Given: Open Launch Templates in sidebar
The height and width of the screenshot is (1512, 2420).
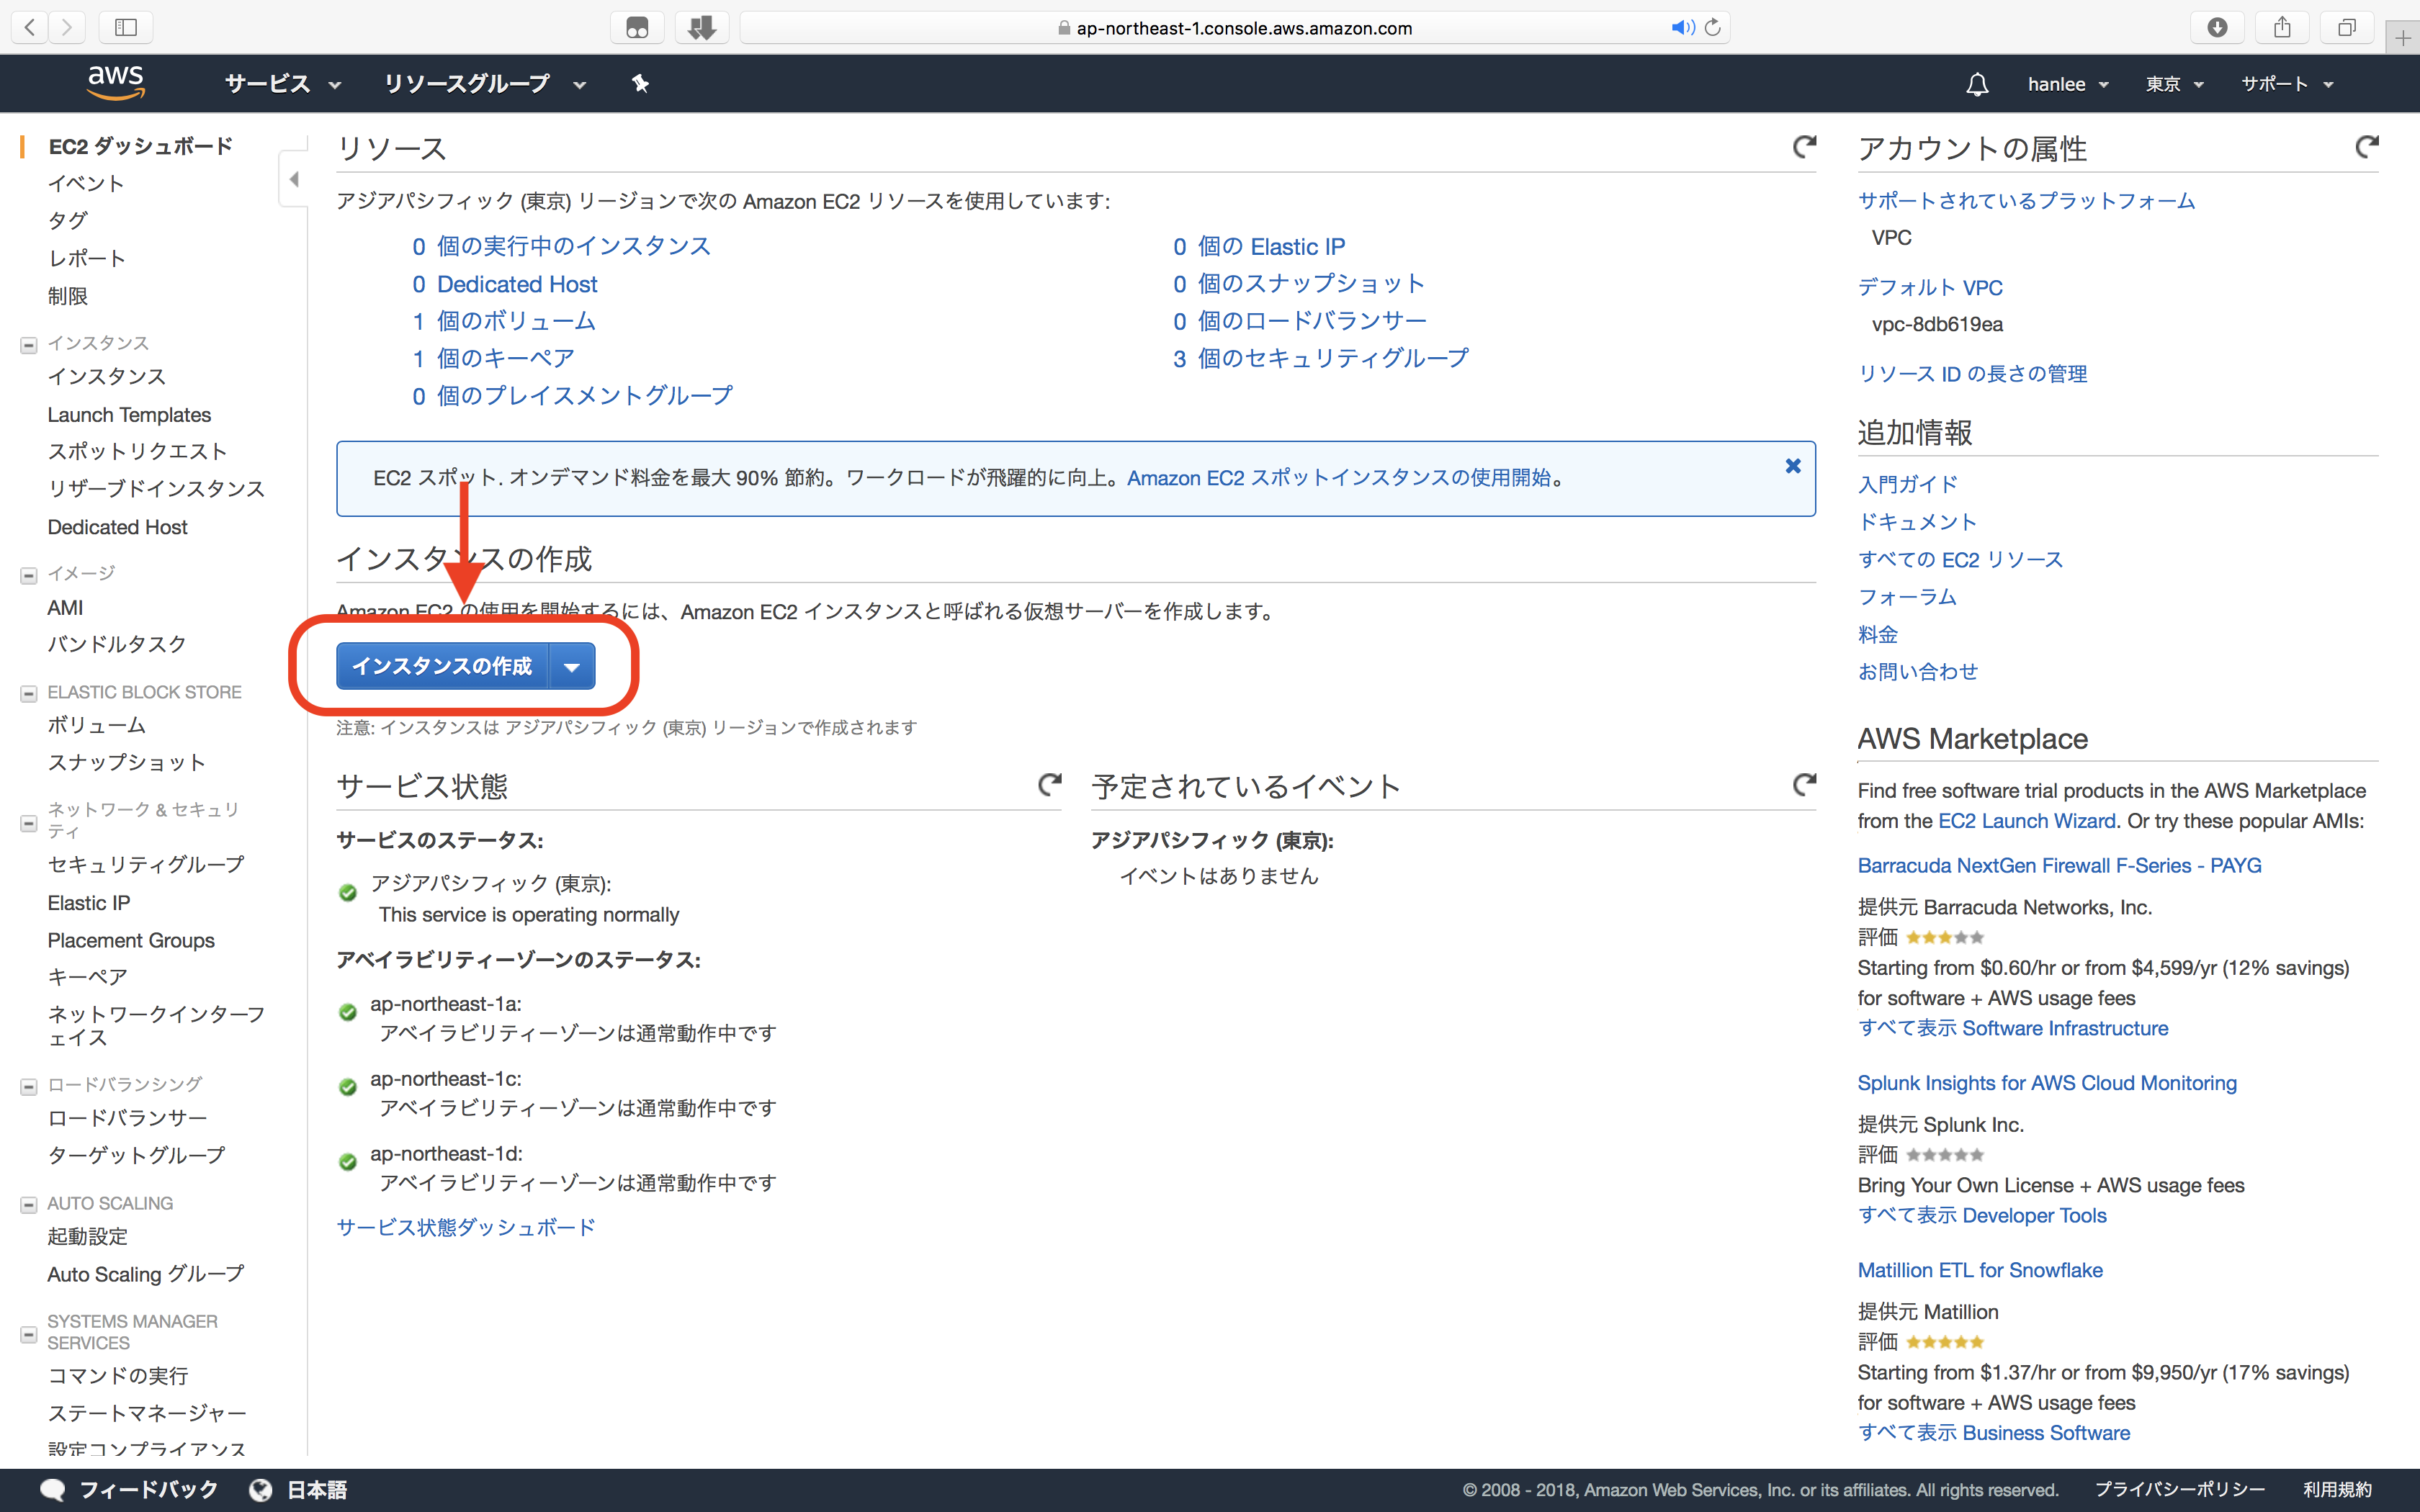Looking at the screenshot, I should 129,414.
